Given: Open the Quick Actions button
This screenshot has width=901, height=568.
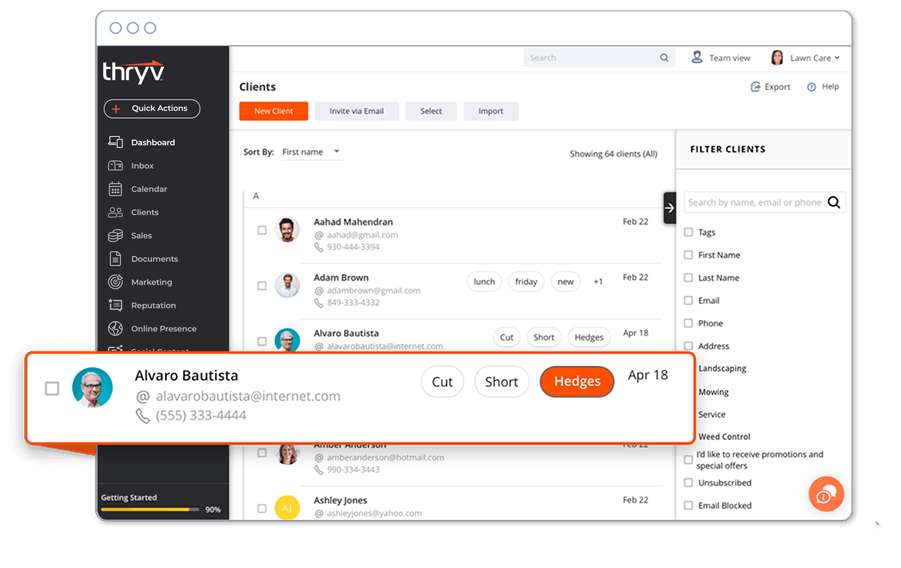Looking at the screenshot, I should tap(152, 109).
